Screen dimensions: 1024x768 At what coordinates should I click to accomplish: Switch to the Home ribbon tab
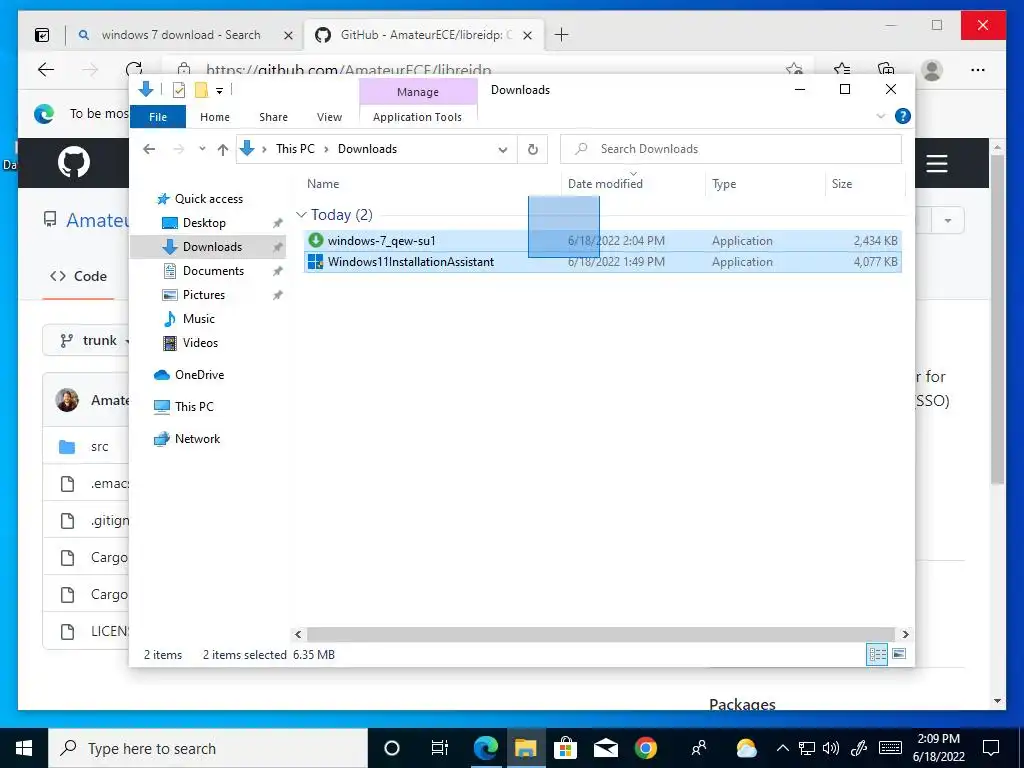[215, 117]
